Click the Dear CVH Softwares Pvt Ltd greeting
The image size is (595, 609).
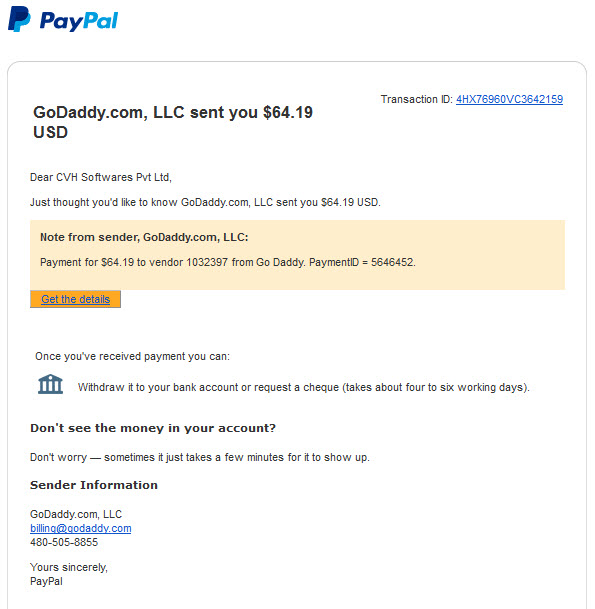click(101, 177)
